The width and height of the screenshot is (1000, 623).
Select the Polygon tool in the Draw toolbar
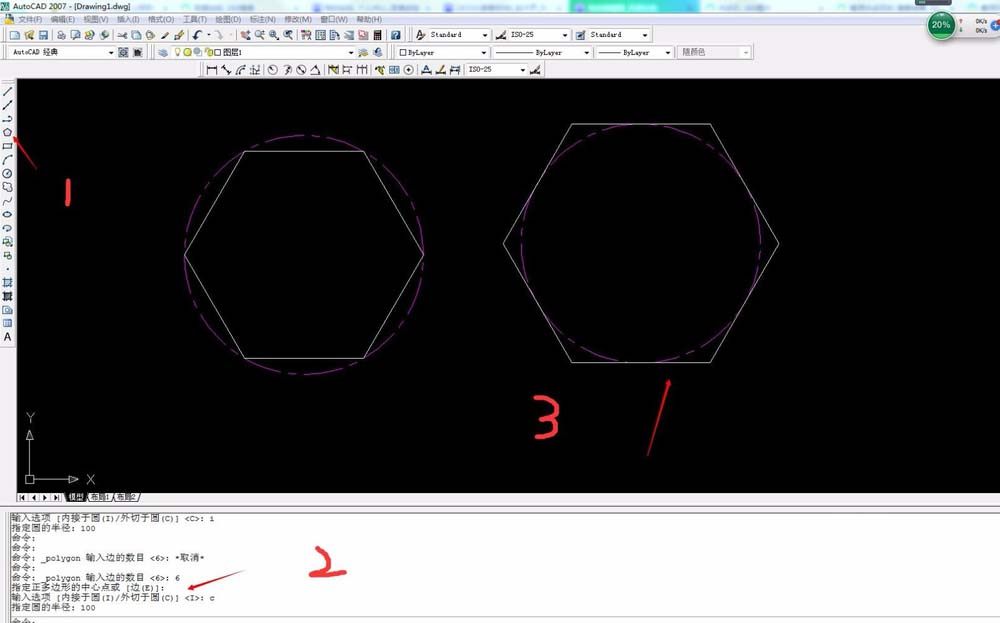7,131
